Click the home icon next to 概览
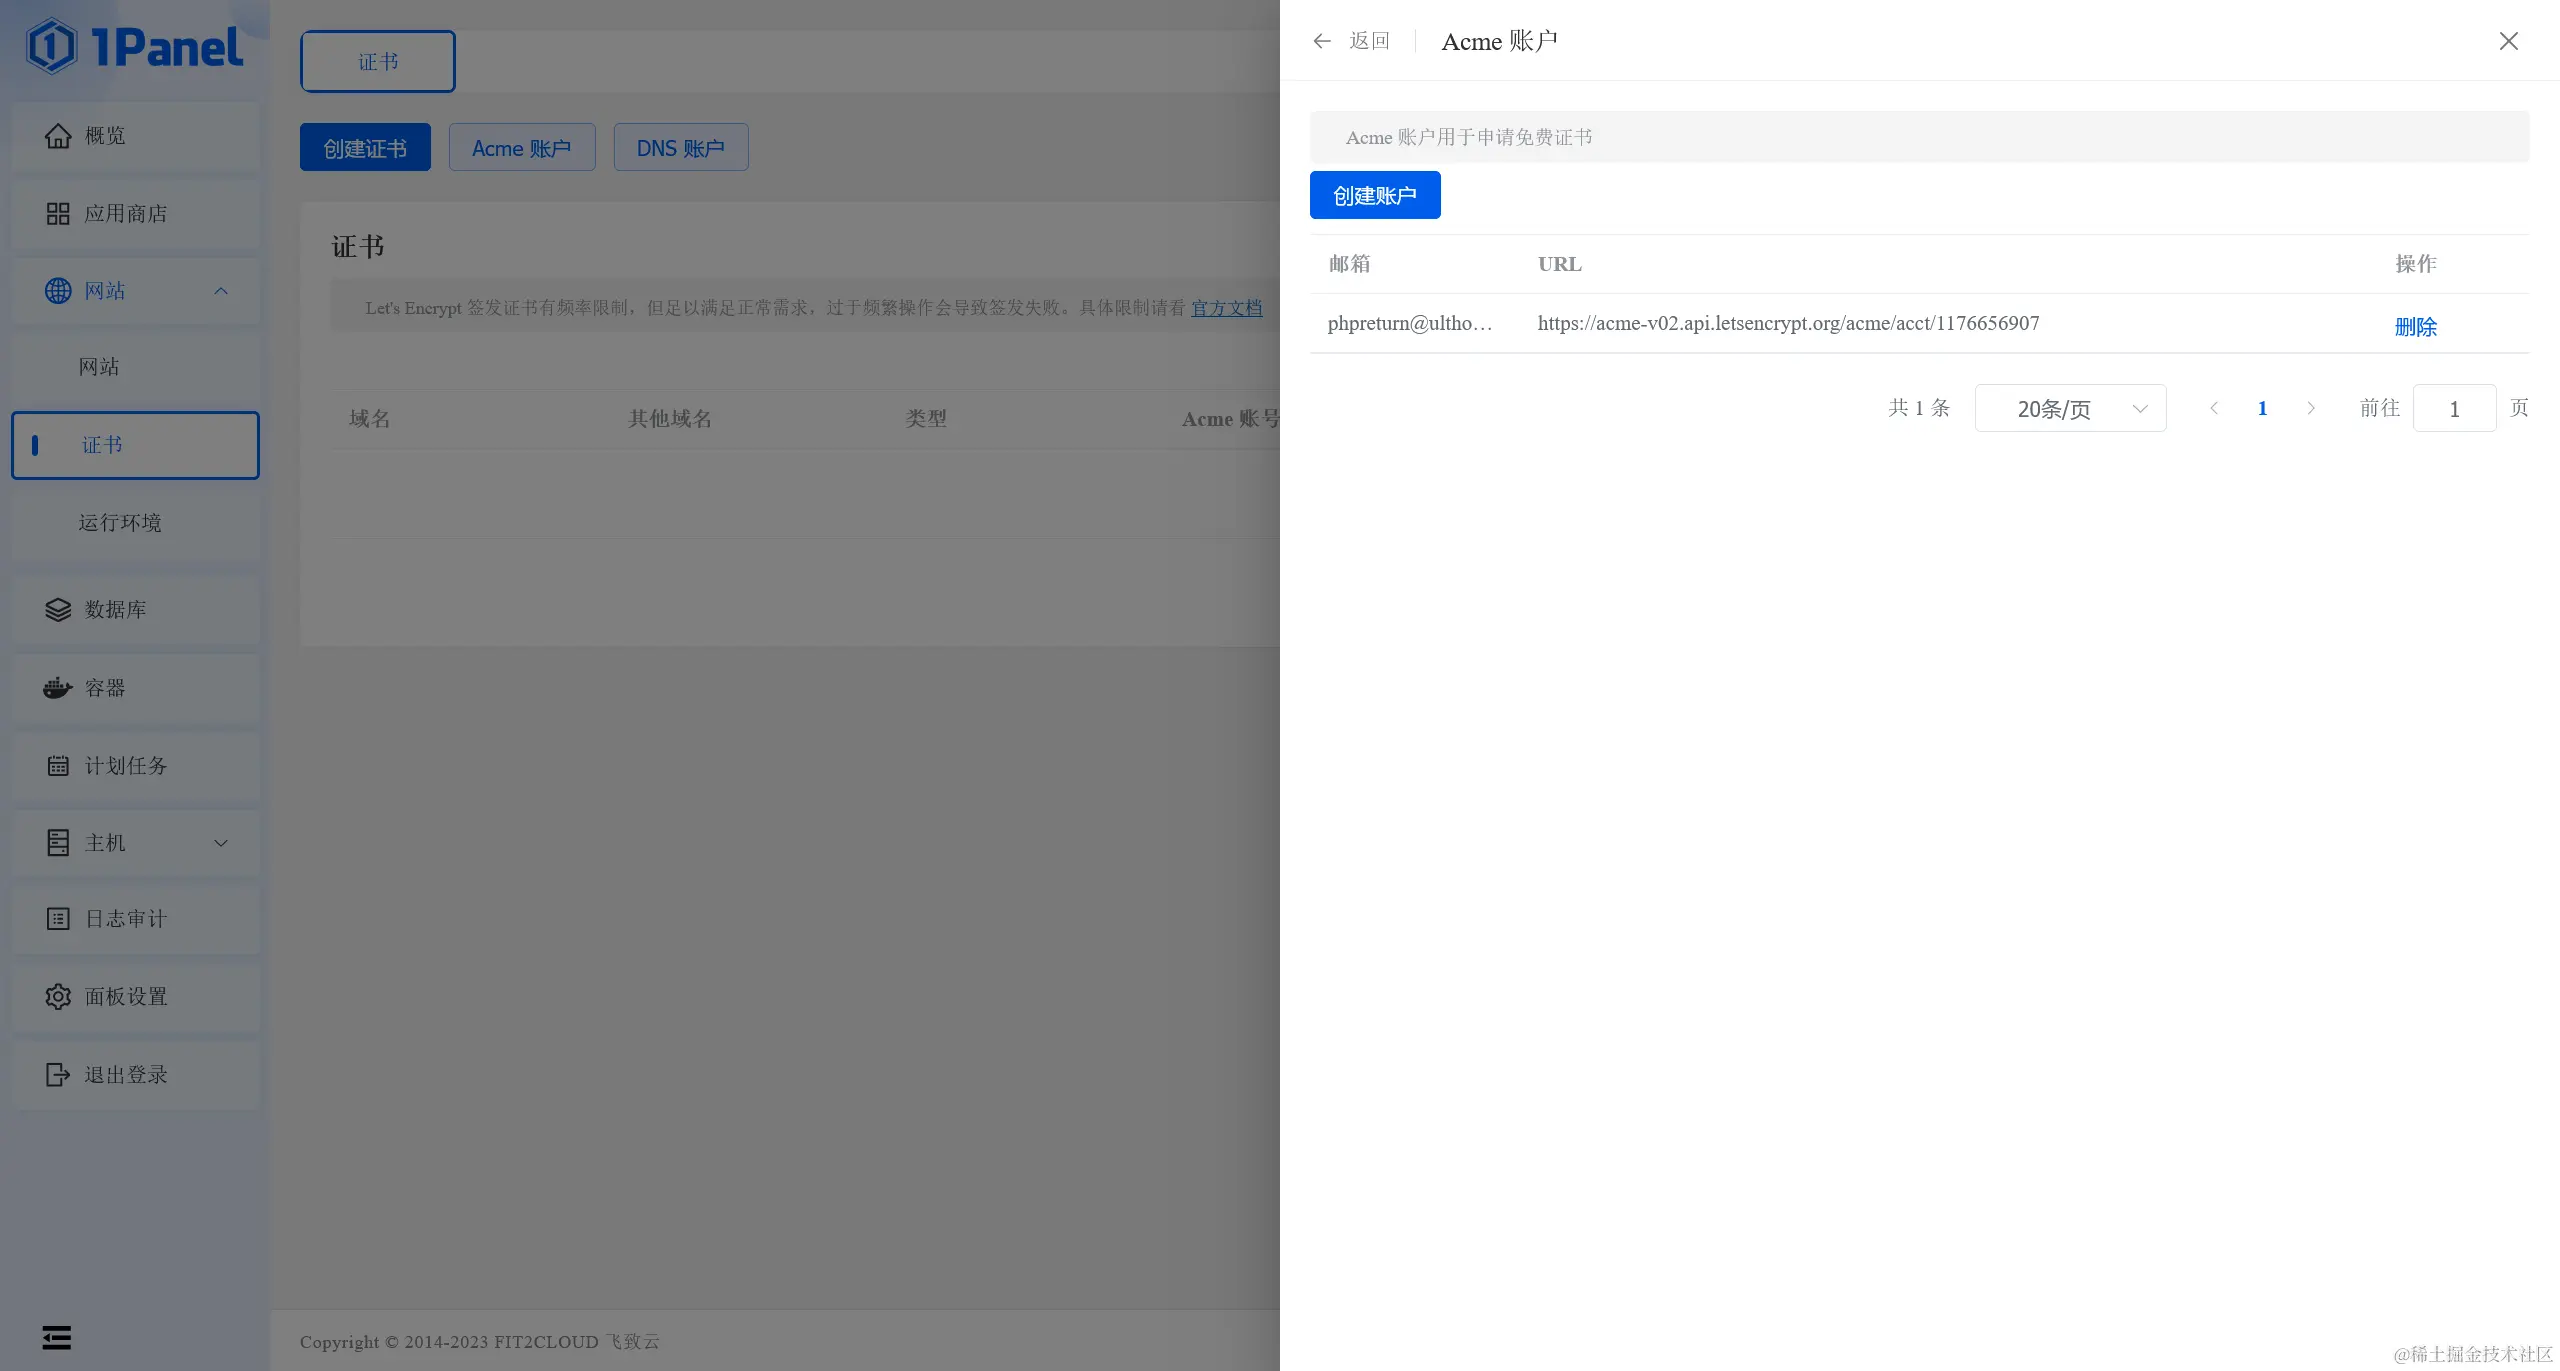The width and height of the screenshot is (2560, 1371). [x=58, y=135]
